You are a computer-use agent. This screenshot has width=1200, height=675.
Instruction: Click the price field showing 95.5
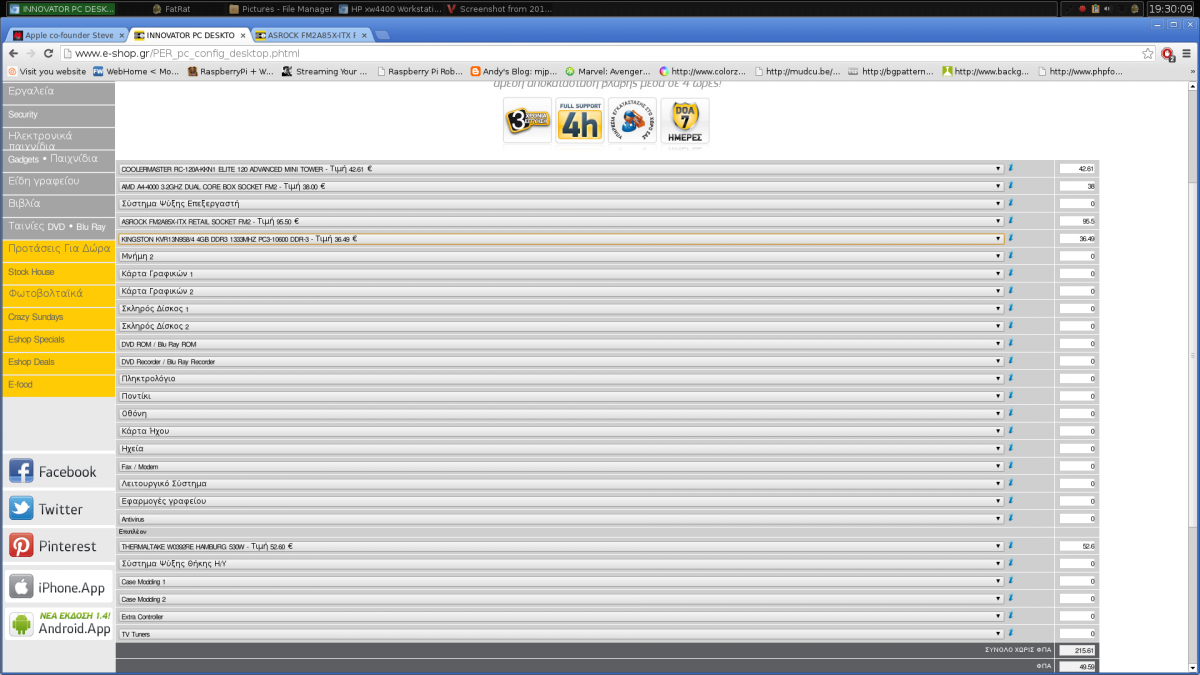click(1078, 221)
